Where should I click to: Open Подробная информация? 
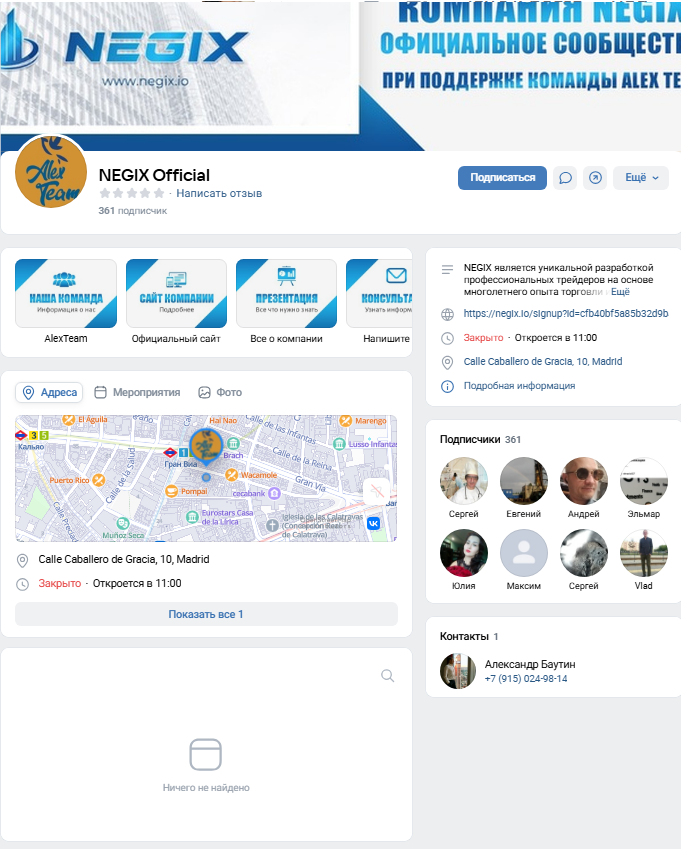click(x=519, y=386)
